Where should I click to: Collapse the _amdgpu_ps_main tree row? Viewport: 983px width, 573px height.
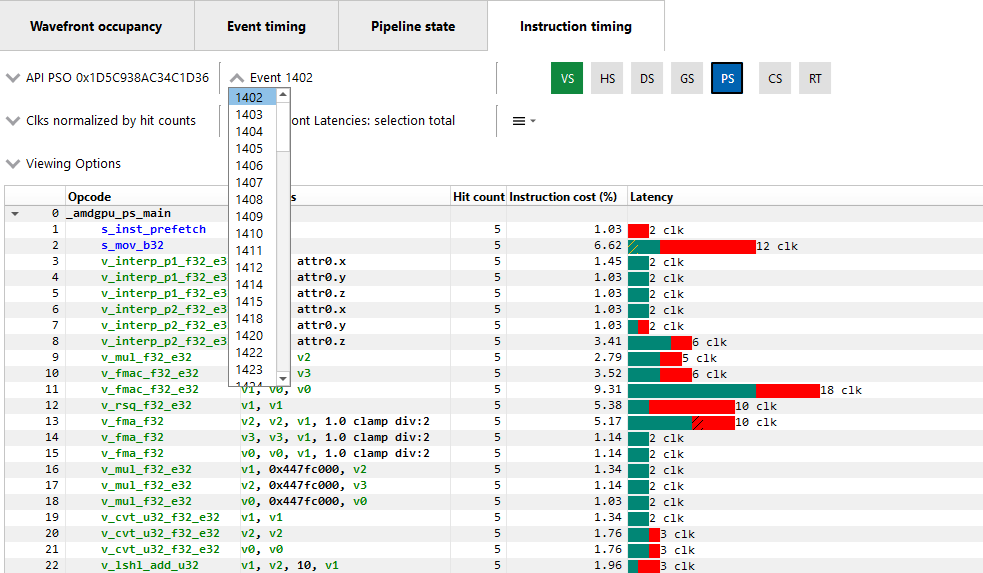point(15,213)
